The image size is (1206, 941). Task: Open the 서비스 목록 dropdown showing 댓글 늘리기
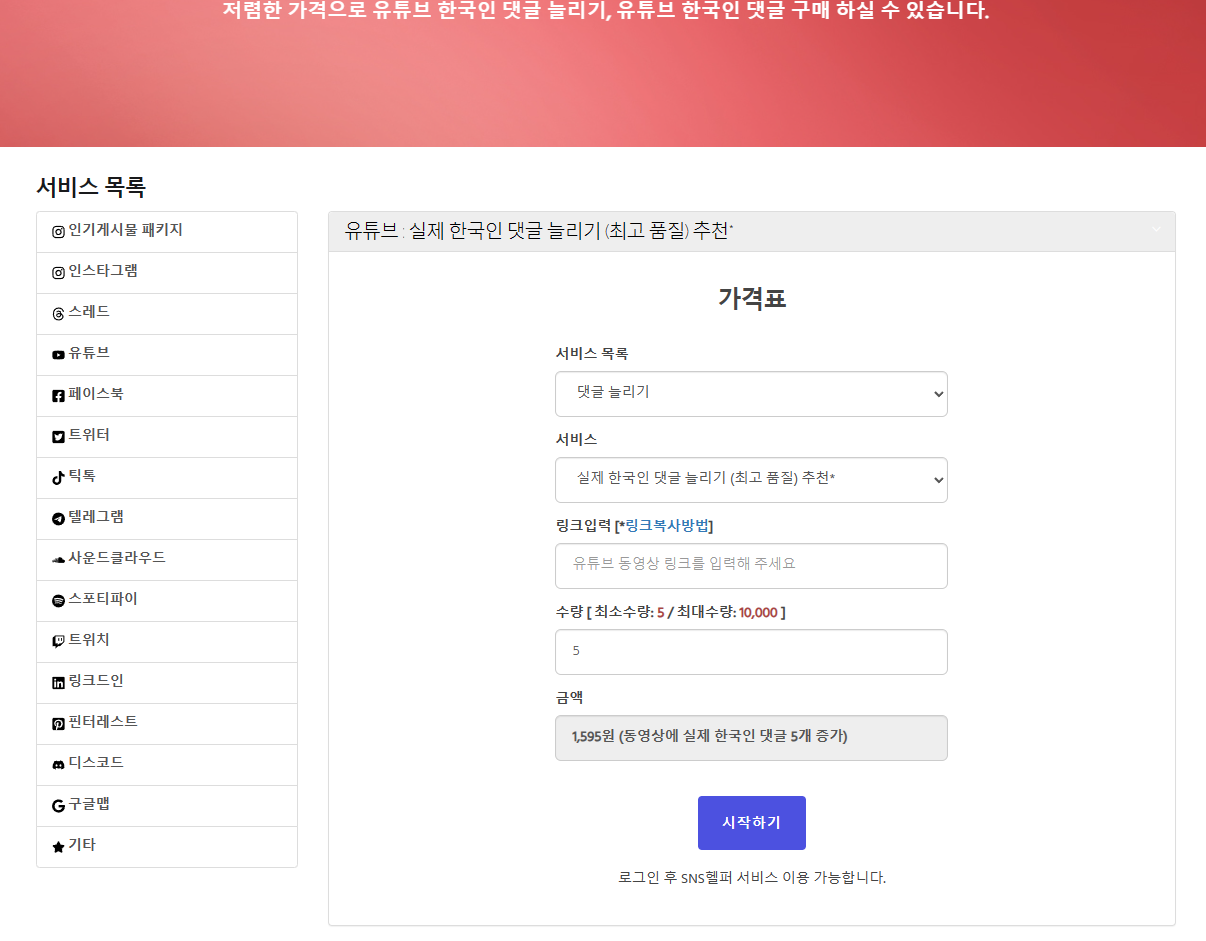(750, 393)
